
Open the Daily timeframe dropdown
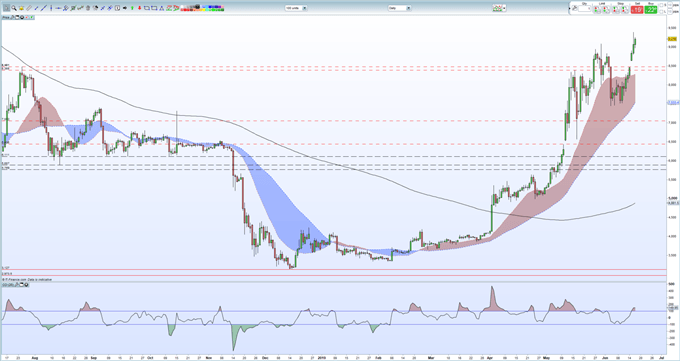tap(399, 8)
